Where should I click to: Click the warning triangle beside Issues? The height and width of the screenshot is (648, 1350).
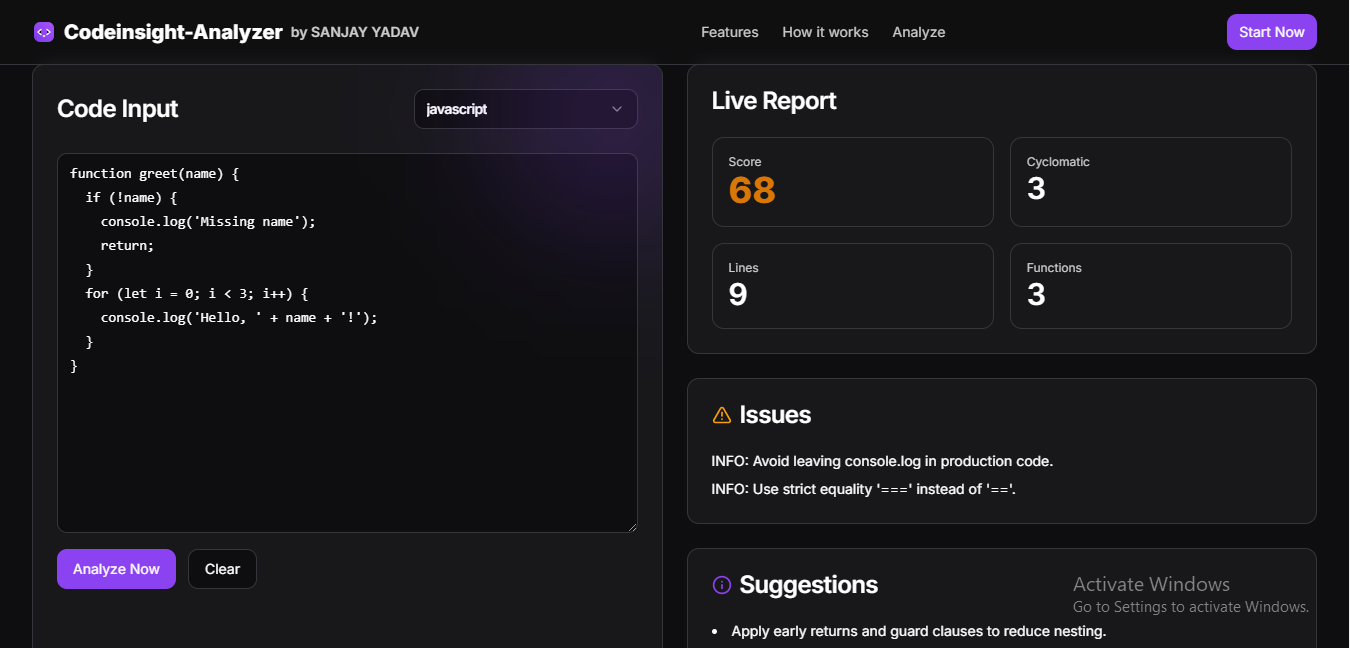(x=720, y=414)
